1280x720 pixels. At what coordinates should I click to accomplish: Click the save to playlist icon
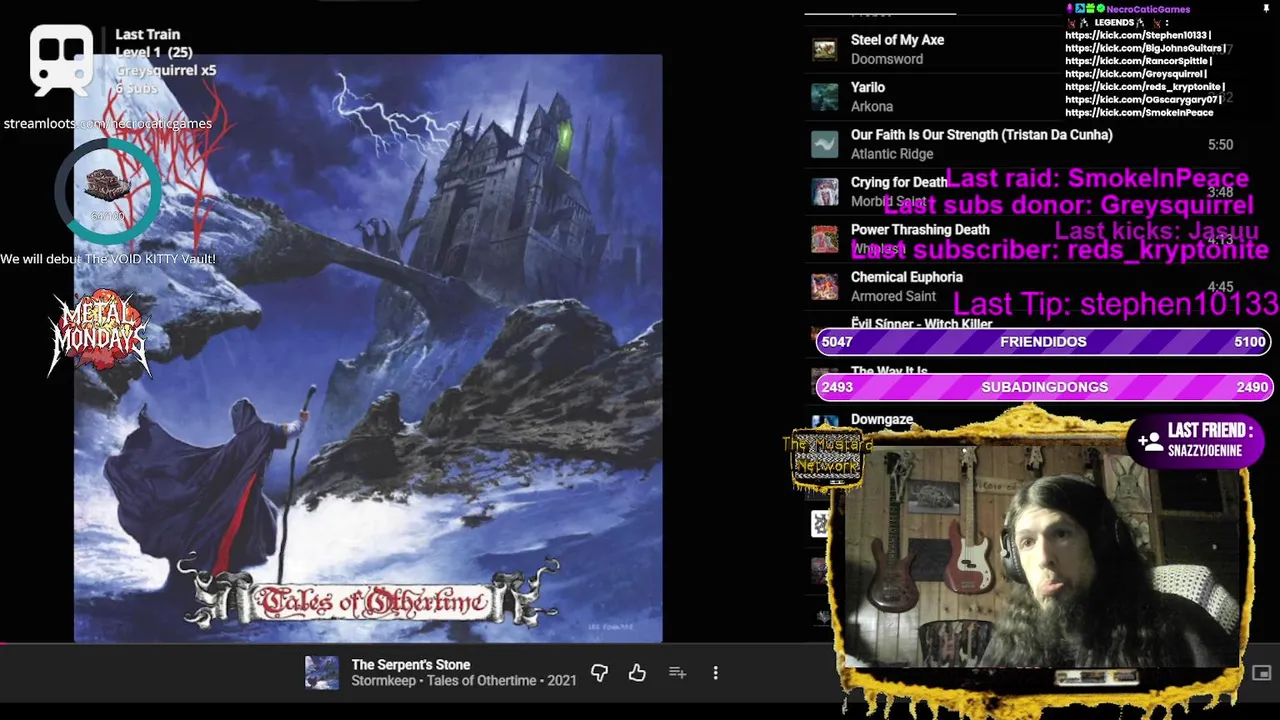(x=677, y=673)
